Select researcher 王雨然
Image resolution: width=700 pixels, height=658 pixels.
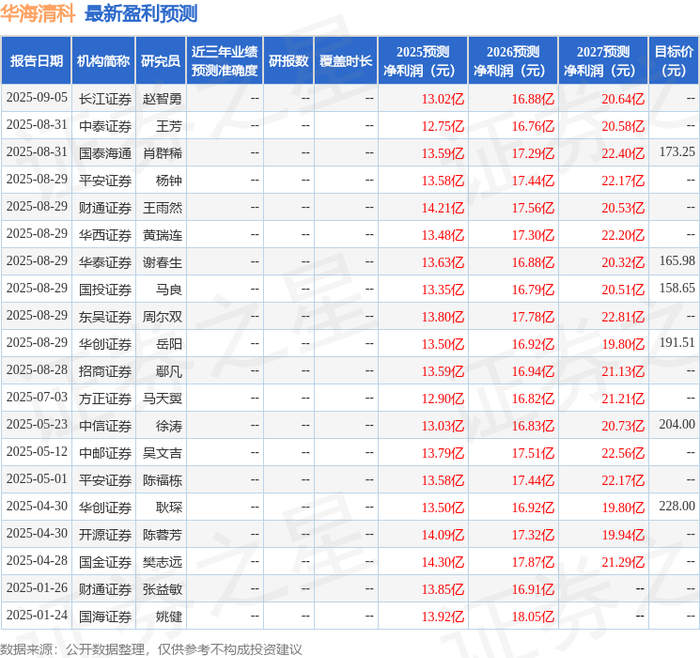[162, 208]
